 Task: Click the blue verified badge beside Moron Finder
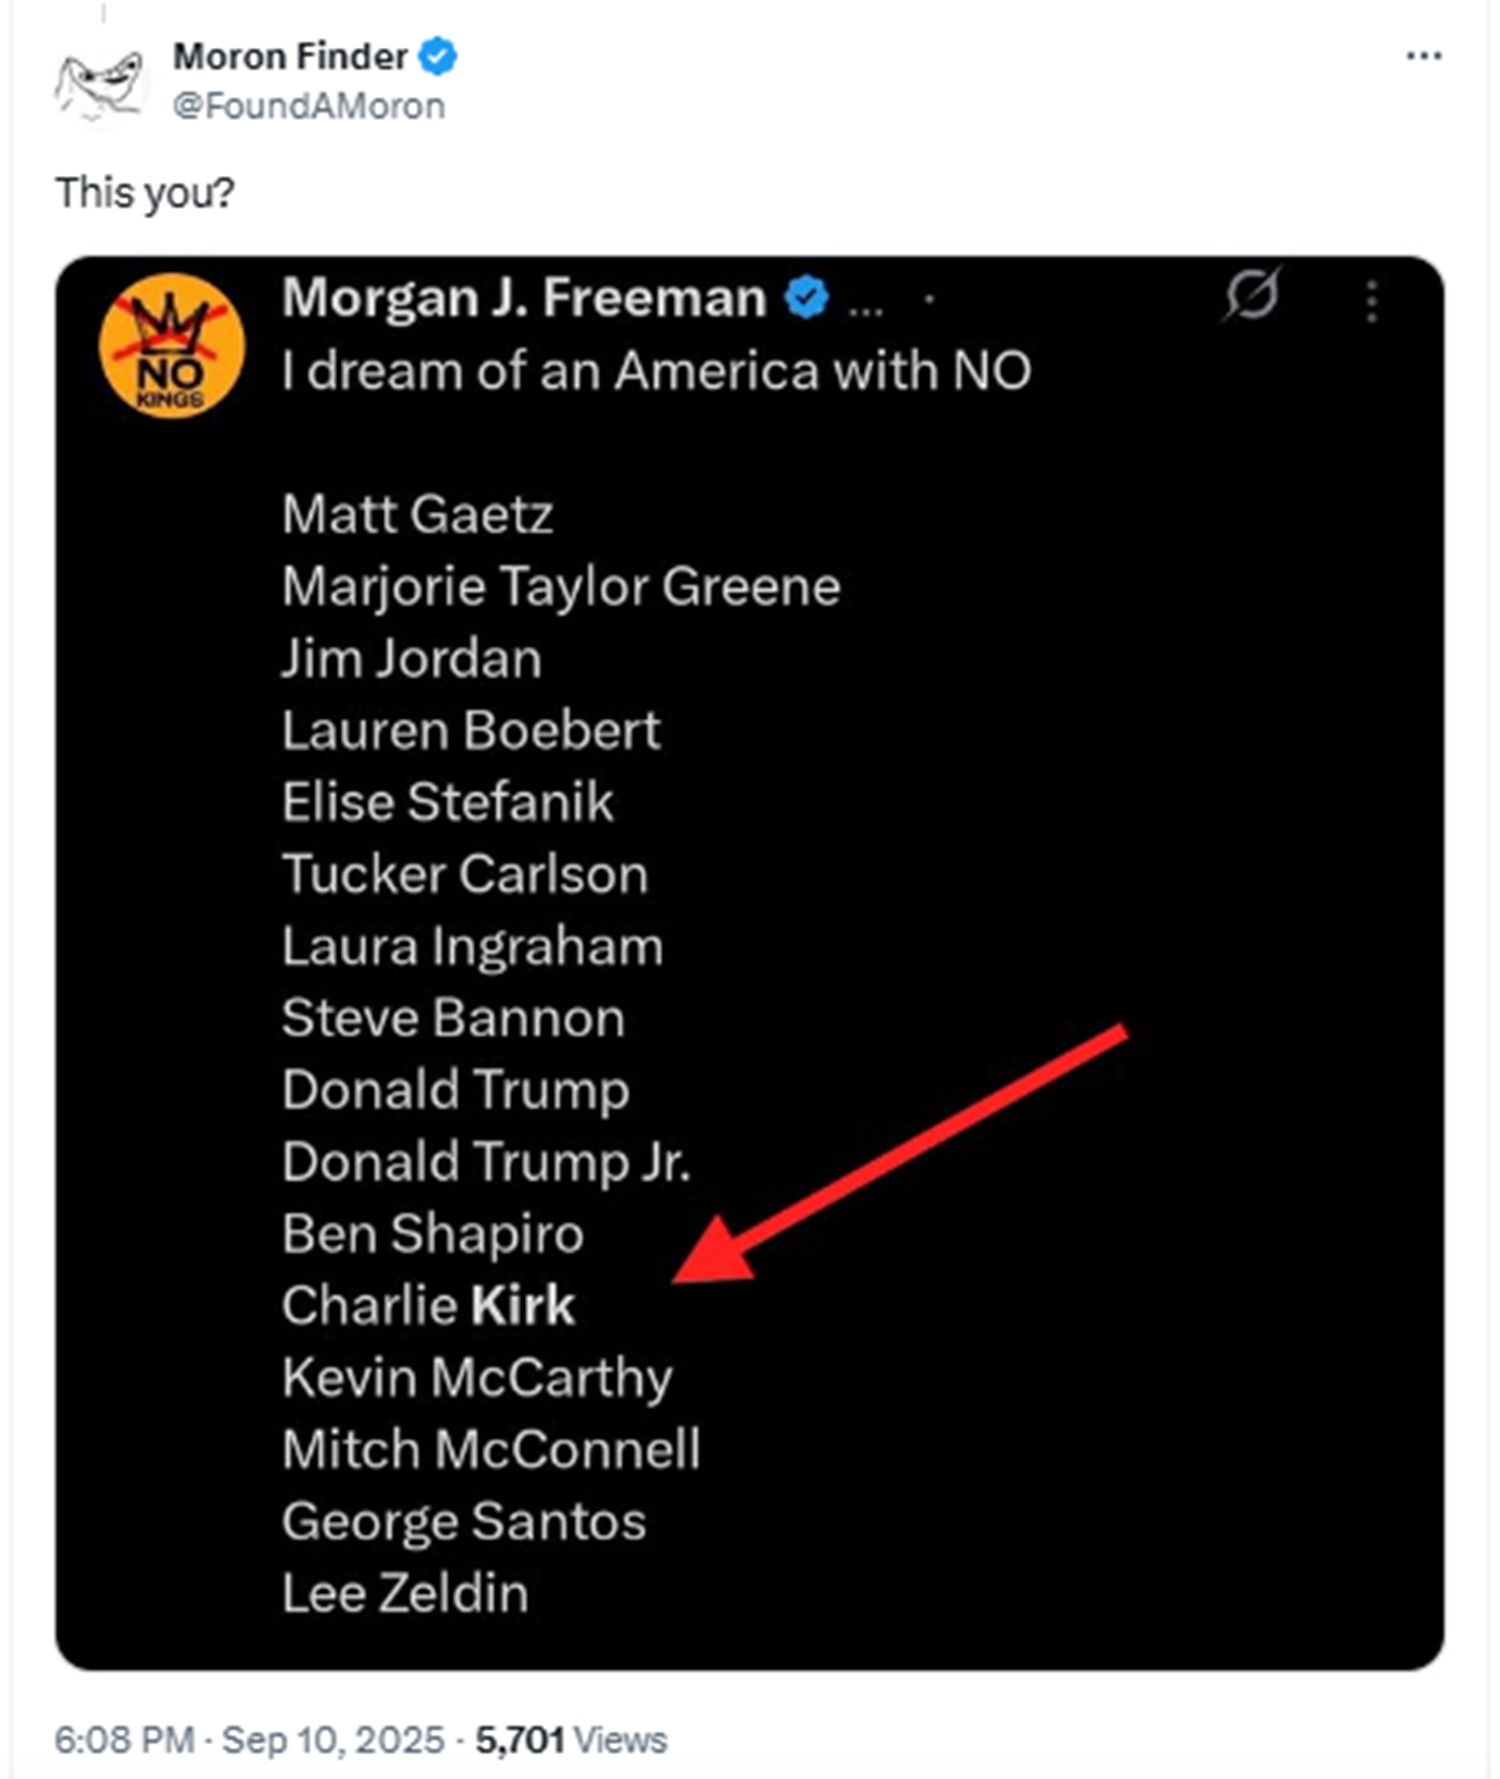[437, 56]
